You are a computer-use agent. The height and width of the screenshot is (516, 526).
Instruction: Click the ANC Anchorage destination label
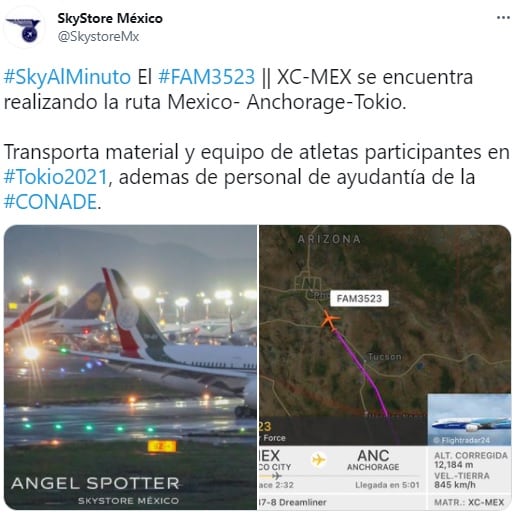pos(373,460)
